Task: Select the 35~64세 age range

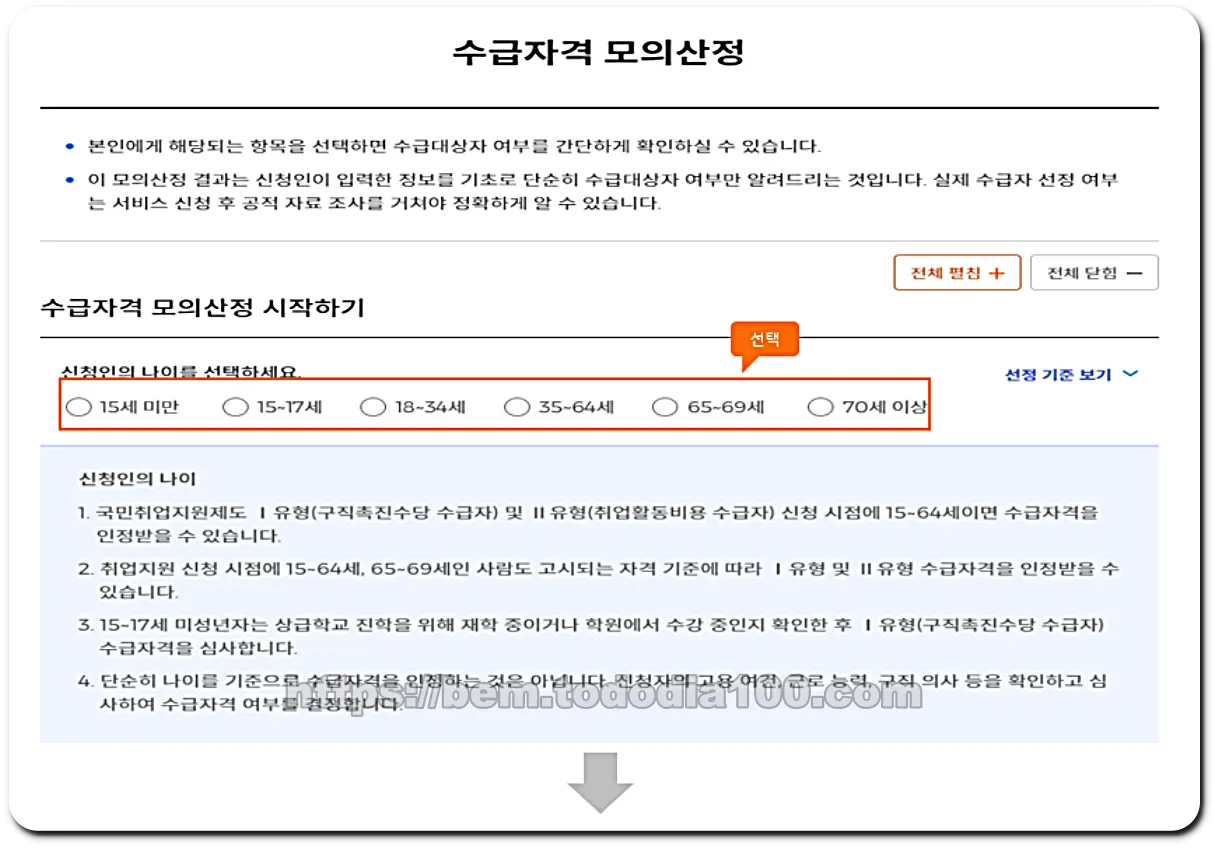Action: click(517, 406)
